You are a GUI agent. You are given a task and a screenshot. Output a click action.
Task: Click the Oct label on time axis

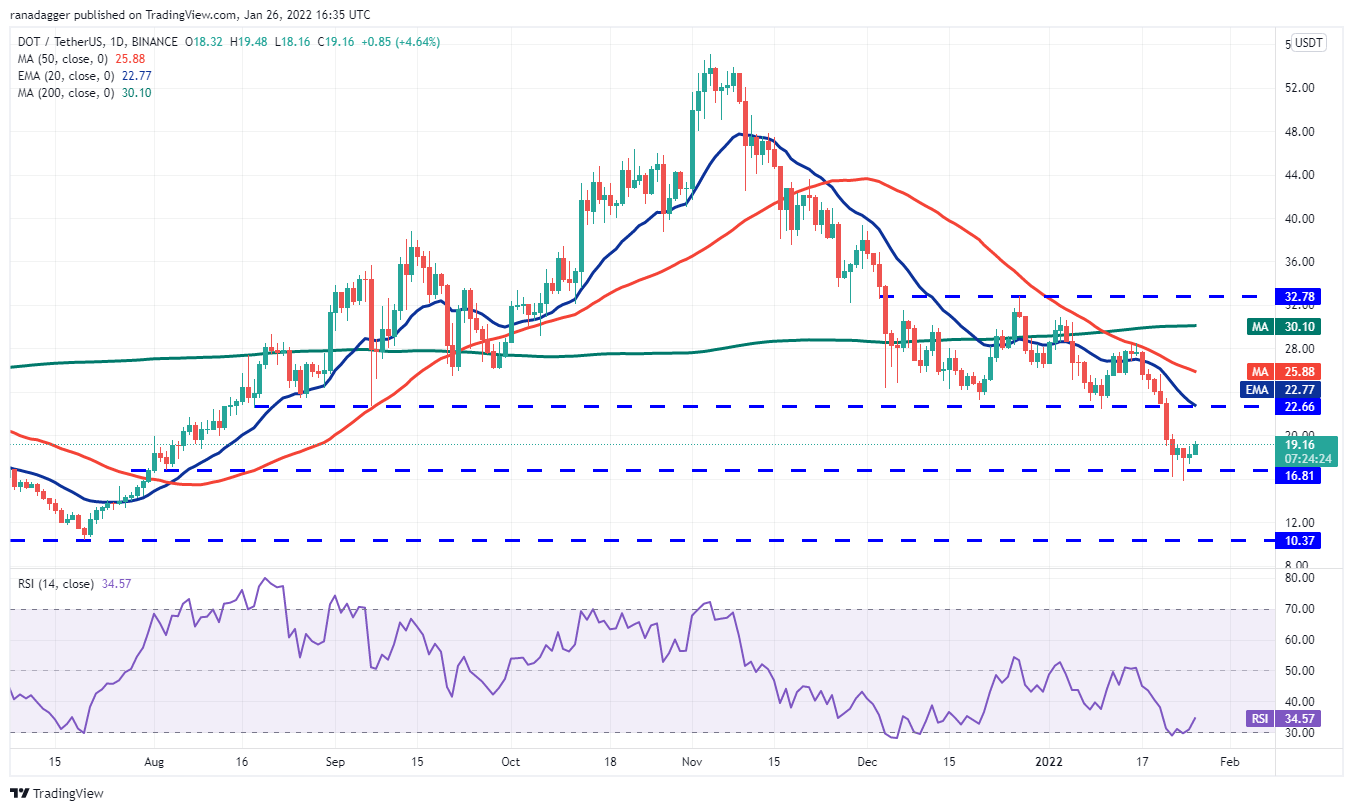(x=510, y=762)
